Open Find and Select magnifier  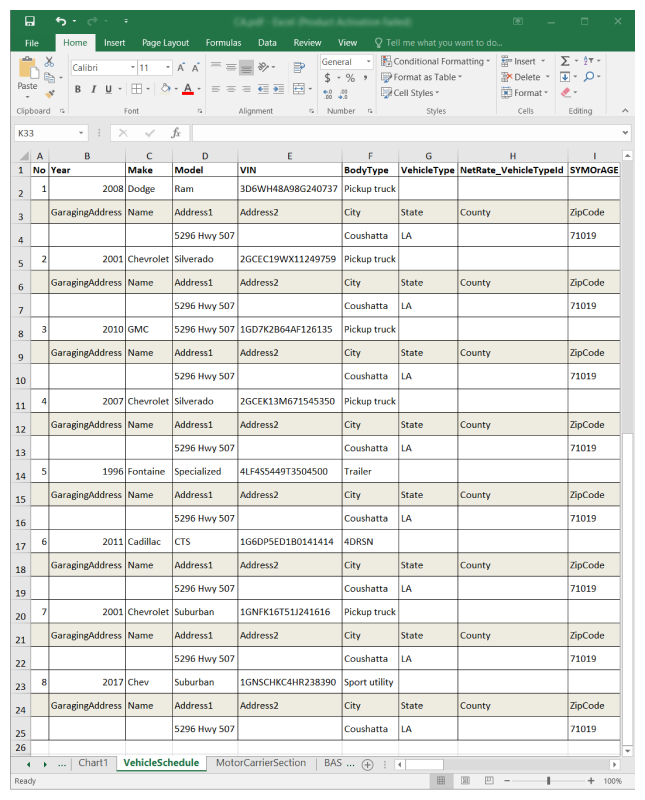pos(589,77)
